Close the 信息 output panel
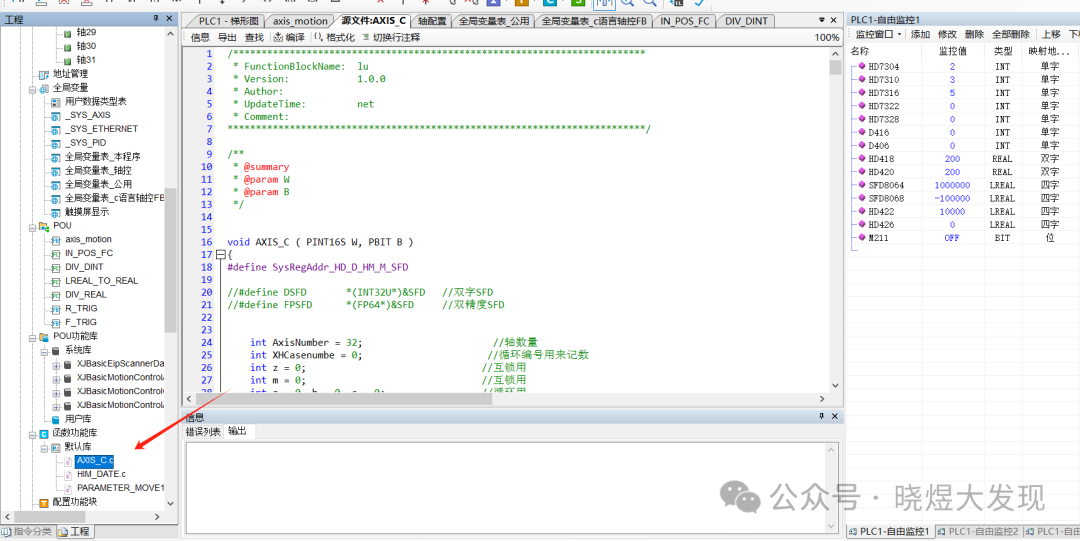The height and width of the screenshot is (541, 1080). pos(834,416)
